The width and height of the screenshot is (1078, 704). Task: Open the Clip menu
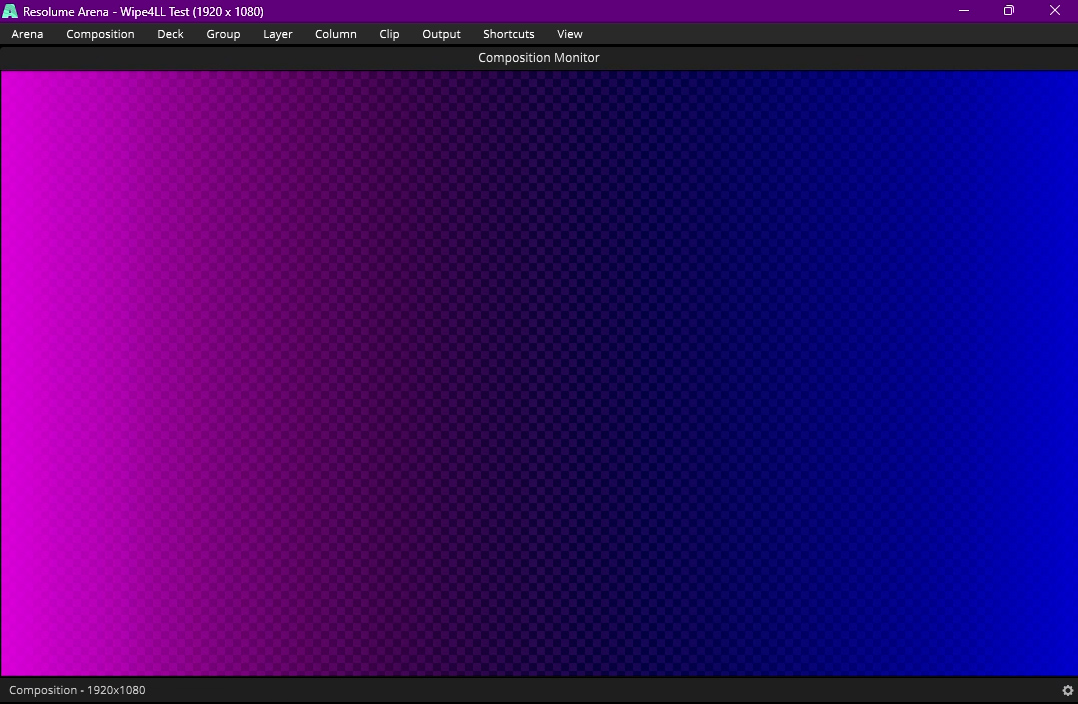pyautogui.click(x=389, y=34)
